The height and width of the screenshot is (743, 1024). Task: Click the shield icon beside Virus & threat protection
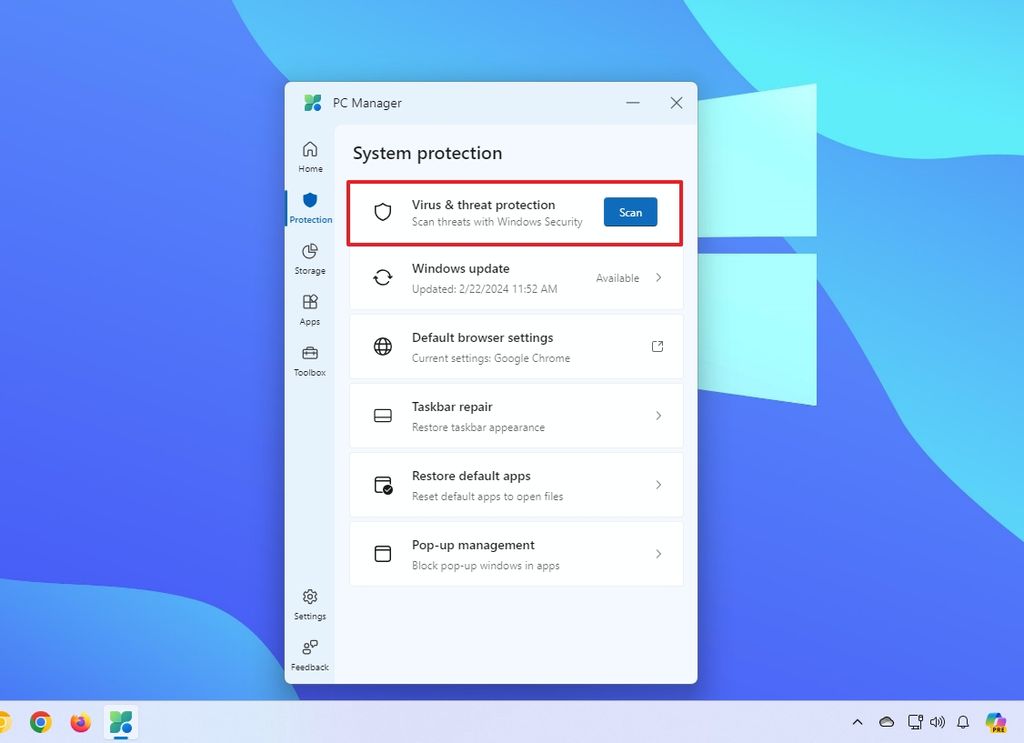tap(382, 212)
